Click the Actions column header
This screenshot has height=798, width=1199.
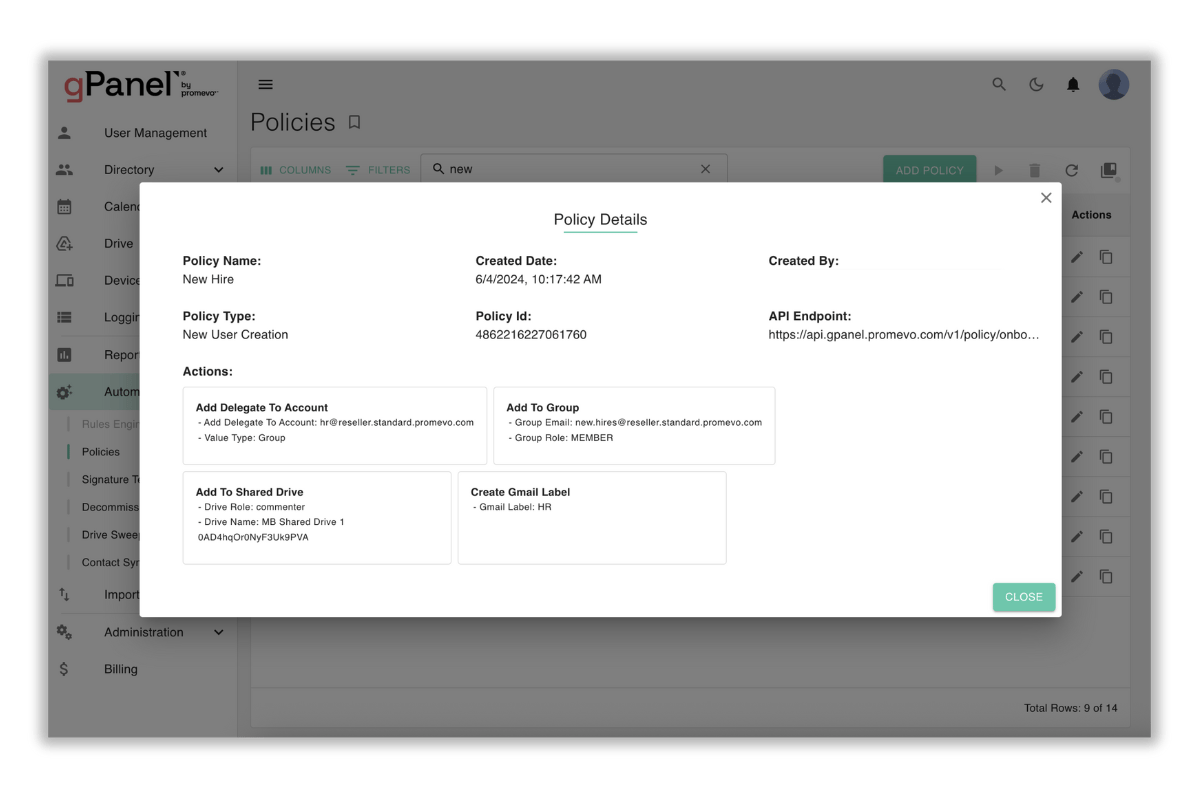click(1090, 215)
